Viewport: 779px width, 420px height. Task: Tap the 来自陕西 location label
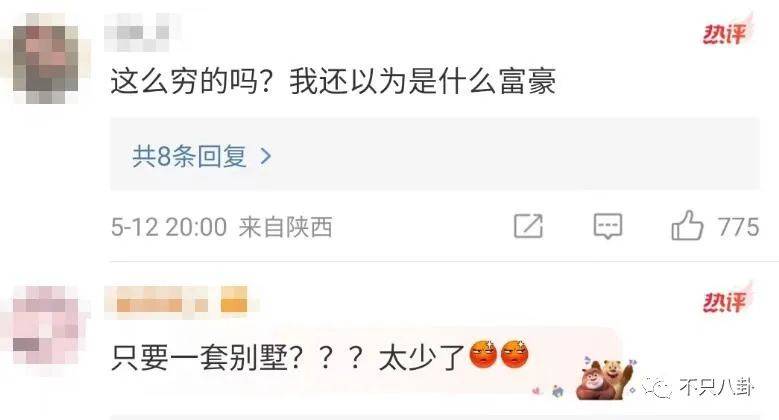[286, 227]
